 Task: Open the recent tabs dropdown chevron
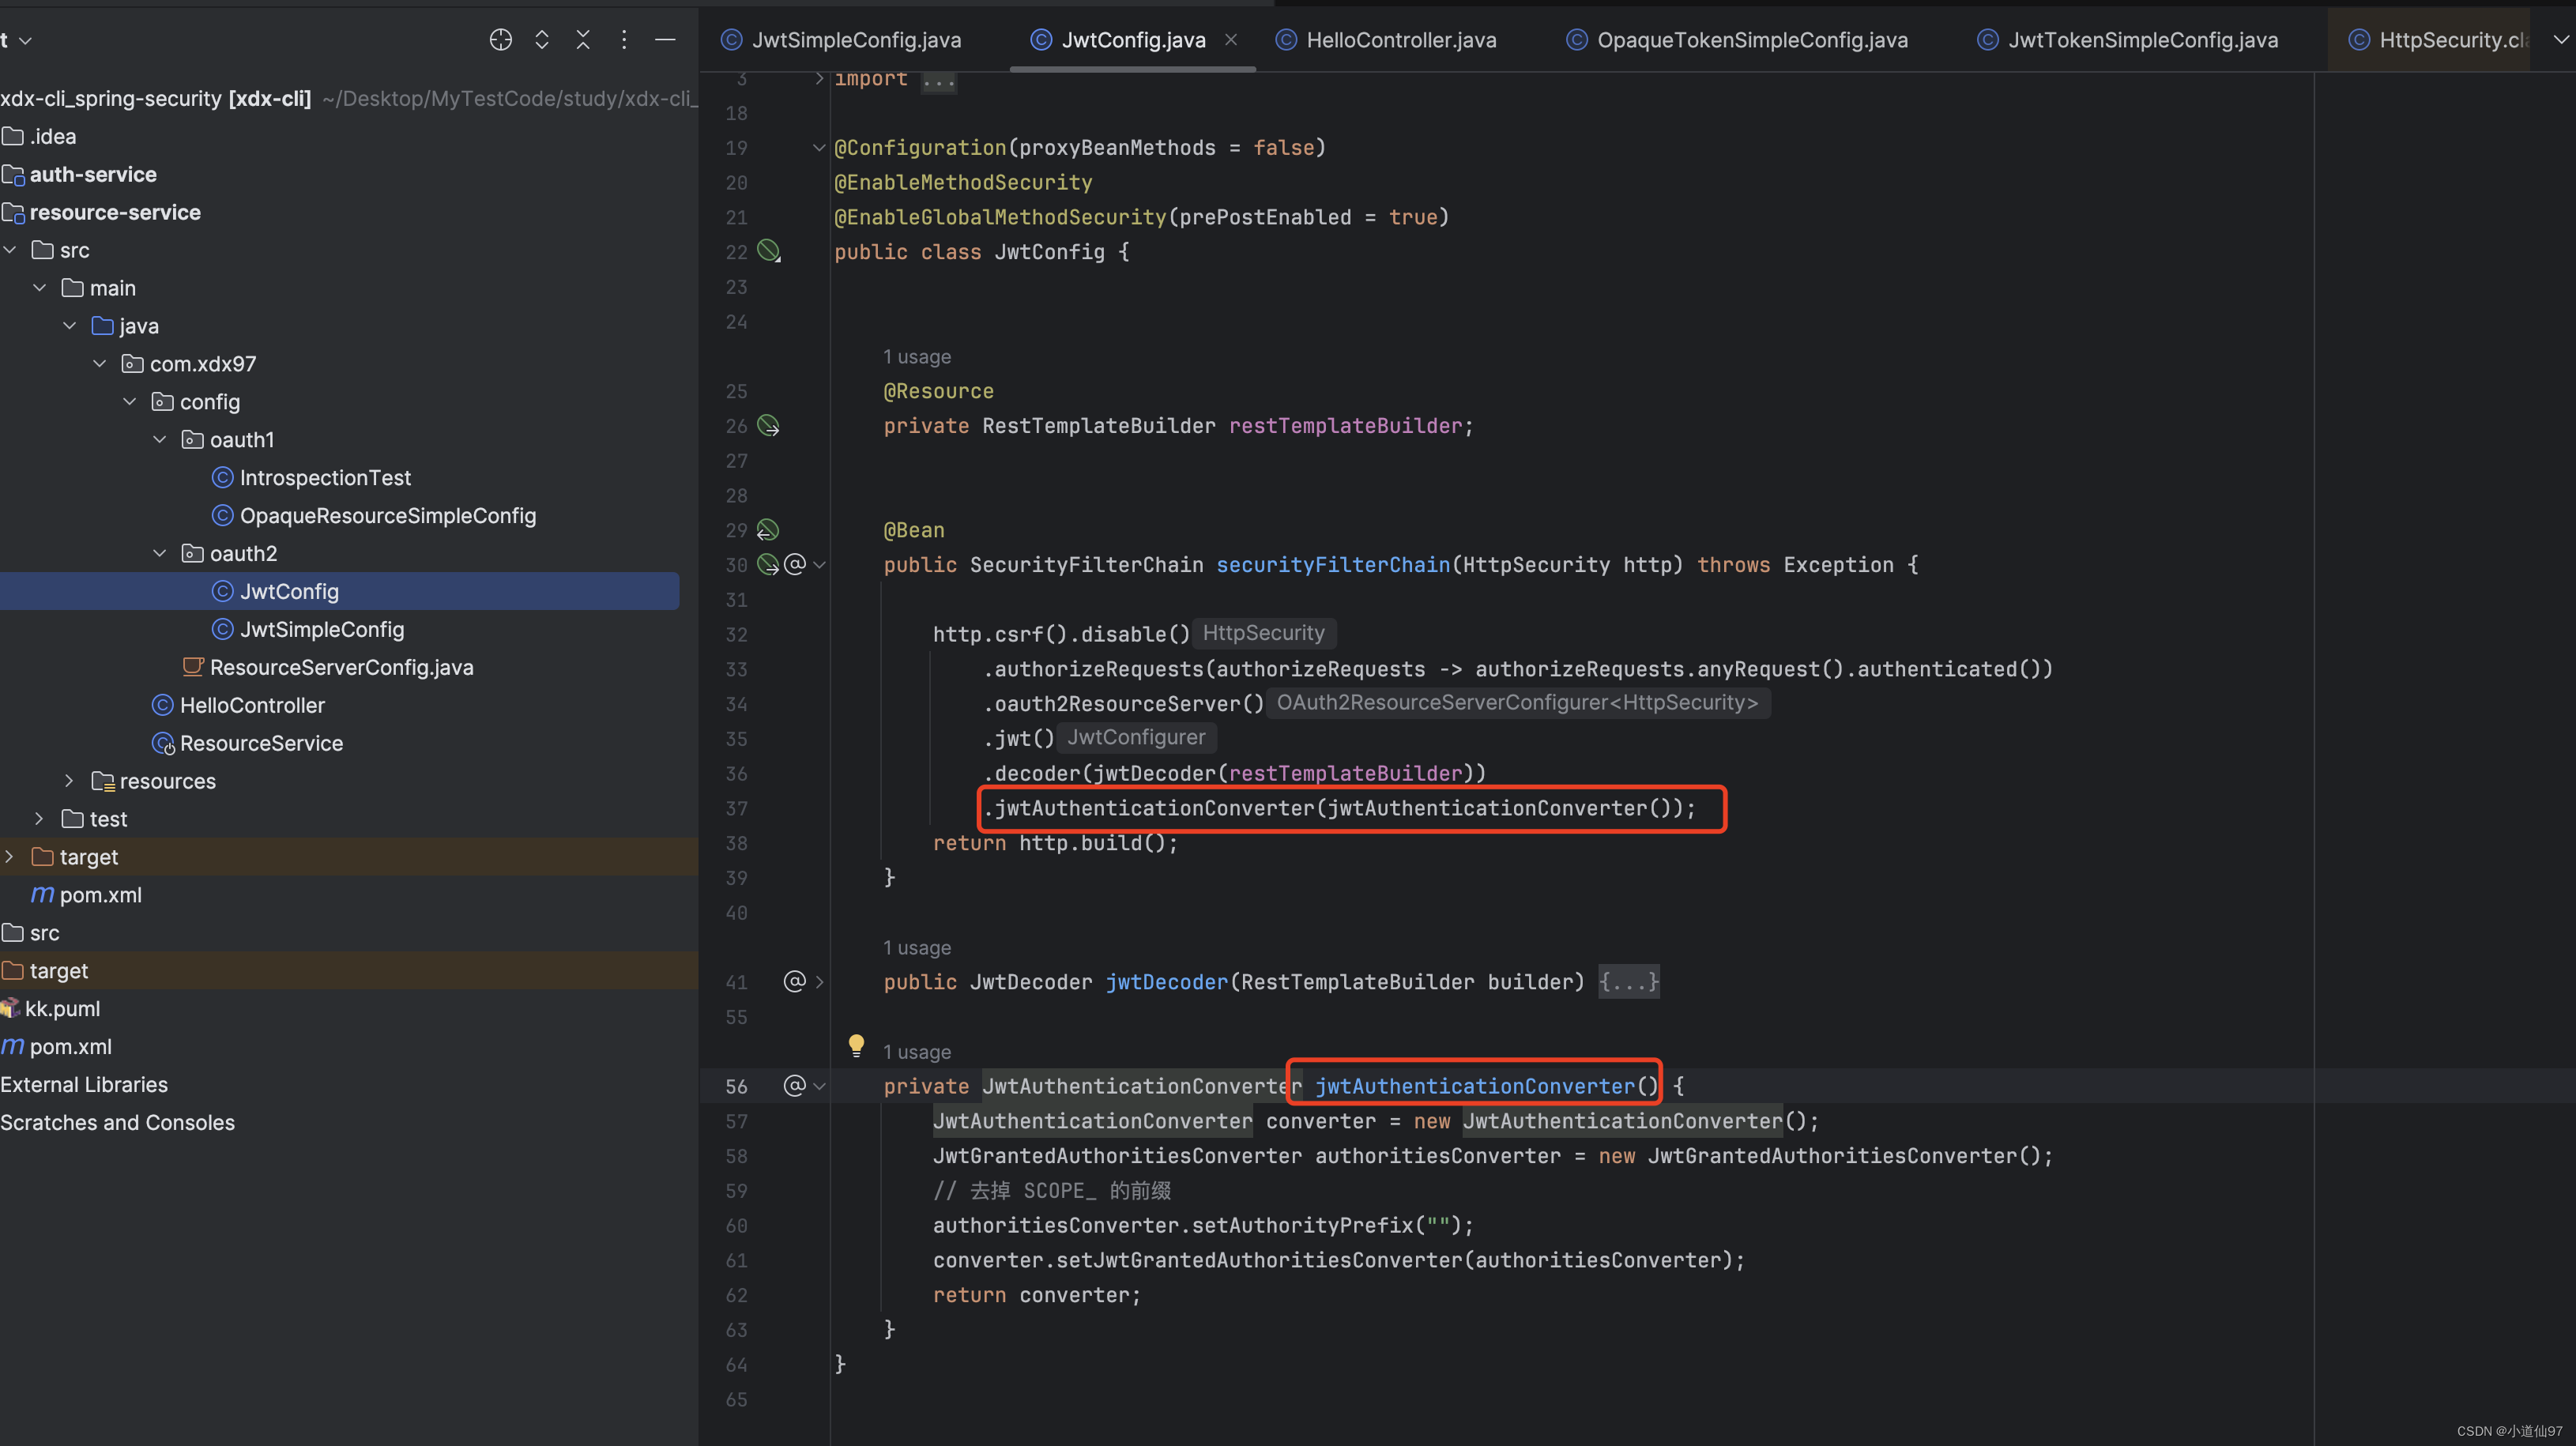point(2560,40)
